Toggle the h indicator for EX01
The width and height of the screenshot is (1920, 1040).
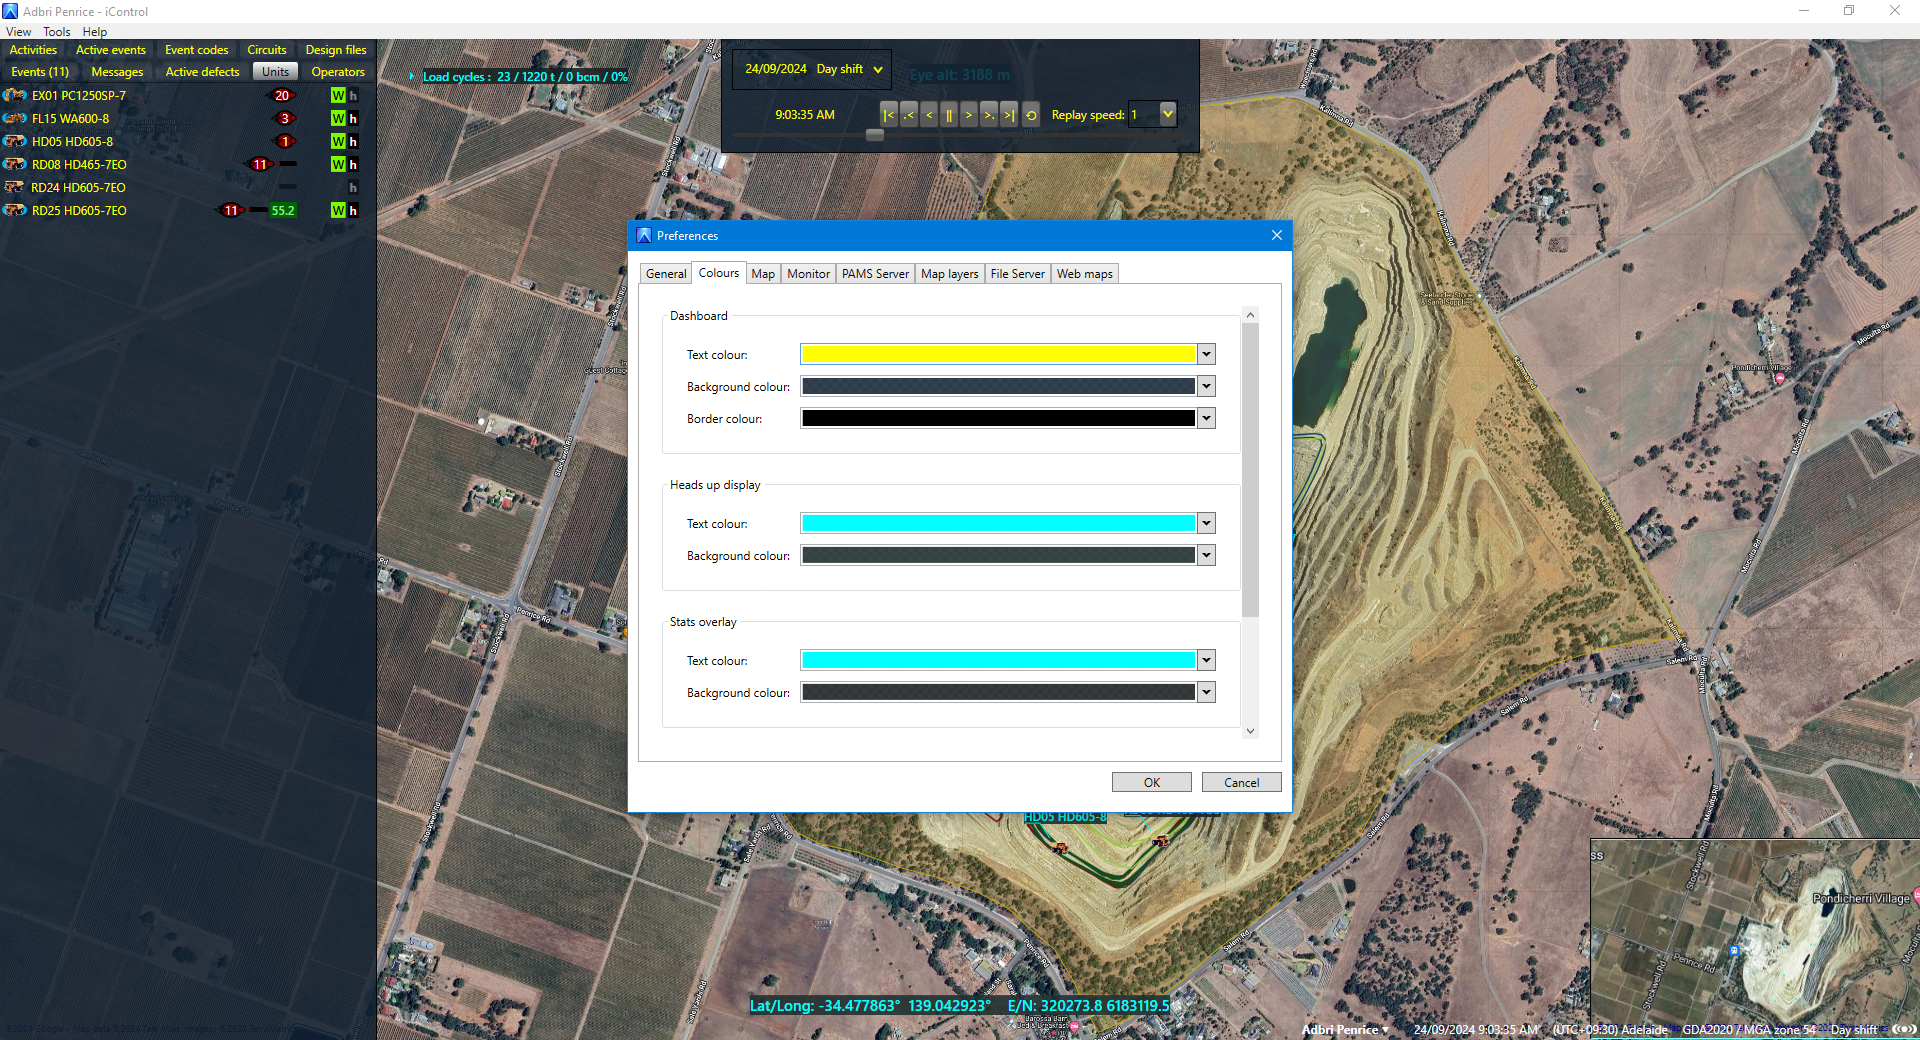click(x=353, y=95)
